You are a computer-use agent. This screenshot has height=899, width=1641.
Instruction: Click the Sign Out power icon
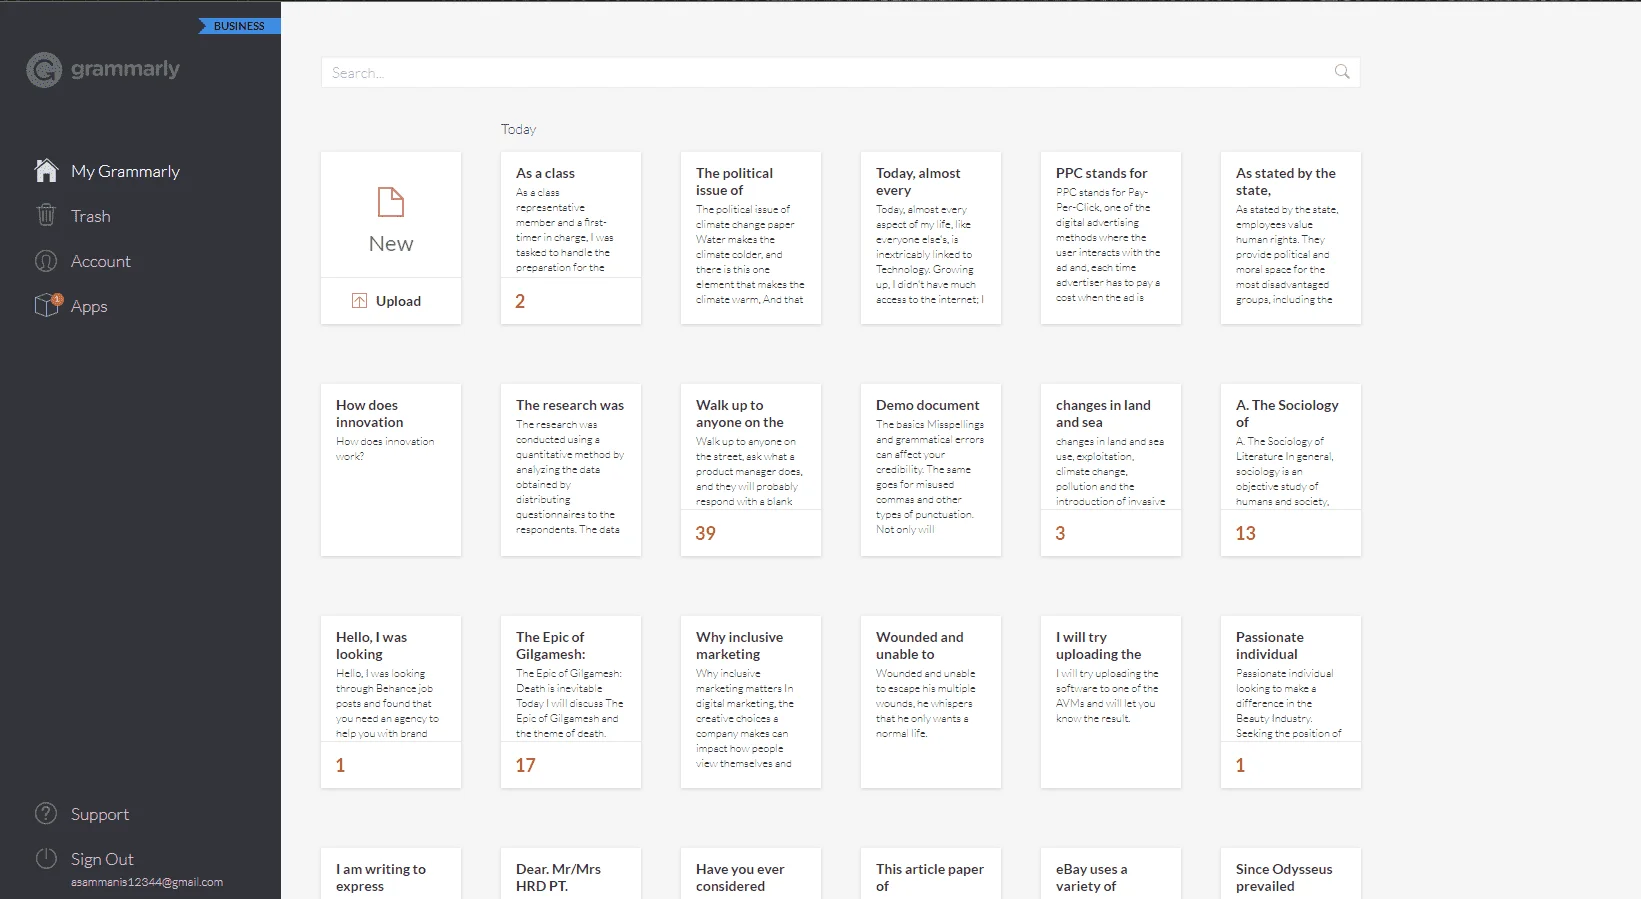[x=46, y=858]
